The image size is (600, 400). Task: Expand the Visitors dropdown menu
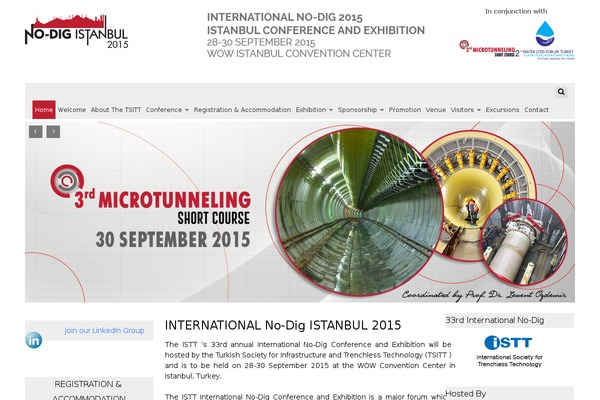tap(465, 110)
